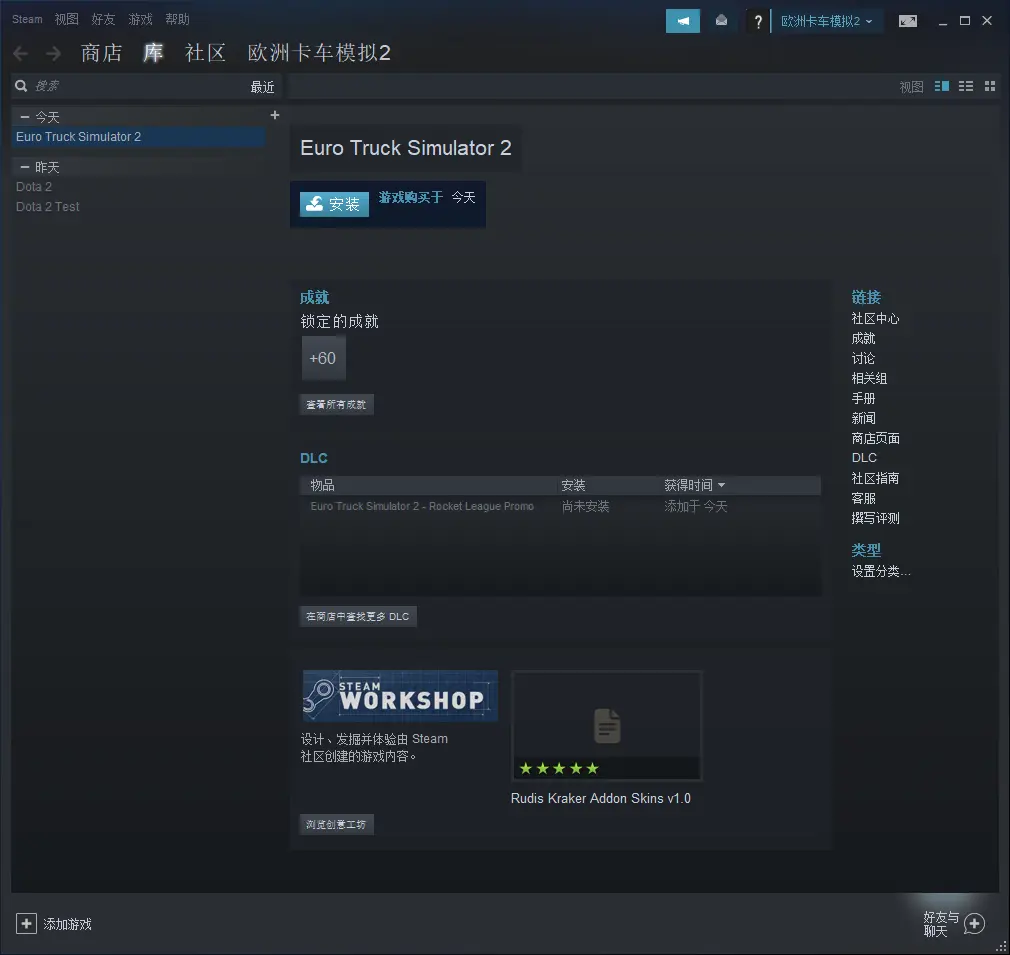Go forward with the right arrow
This screenshot has width=1010, height=955.
coord(54,53)
